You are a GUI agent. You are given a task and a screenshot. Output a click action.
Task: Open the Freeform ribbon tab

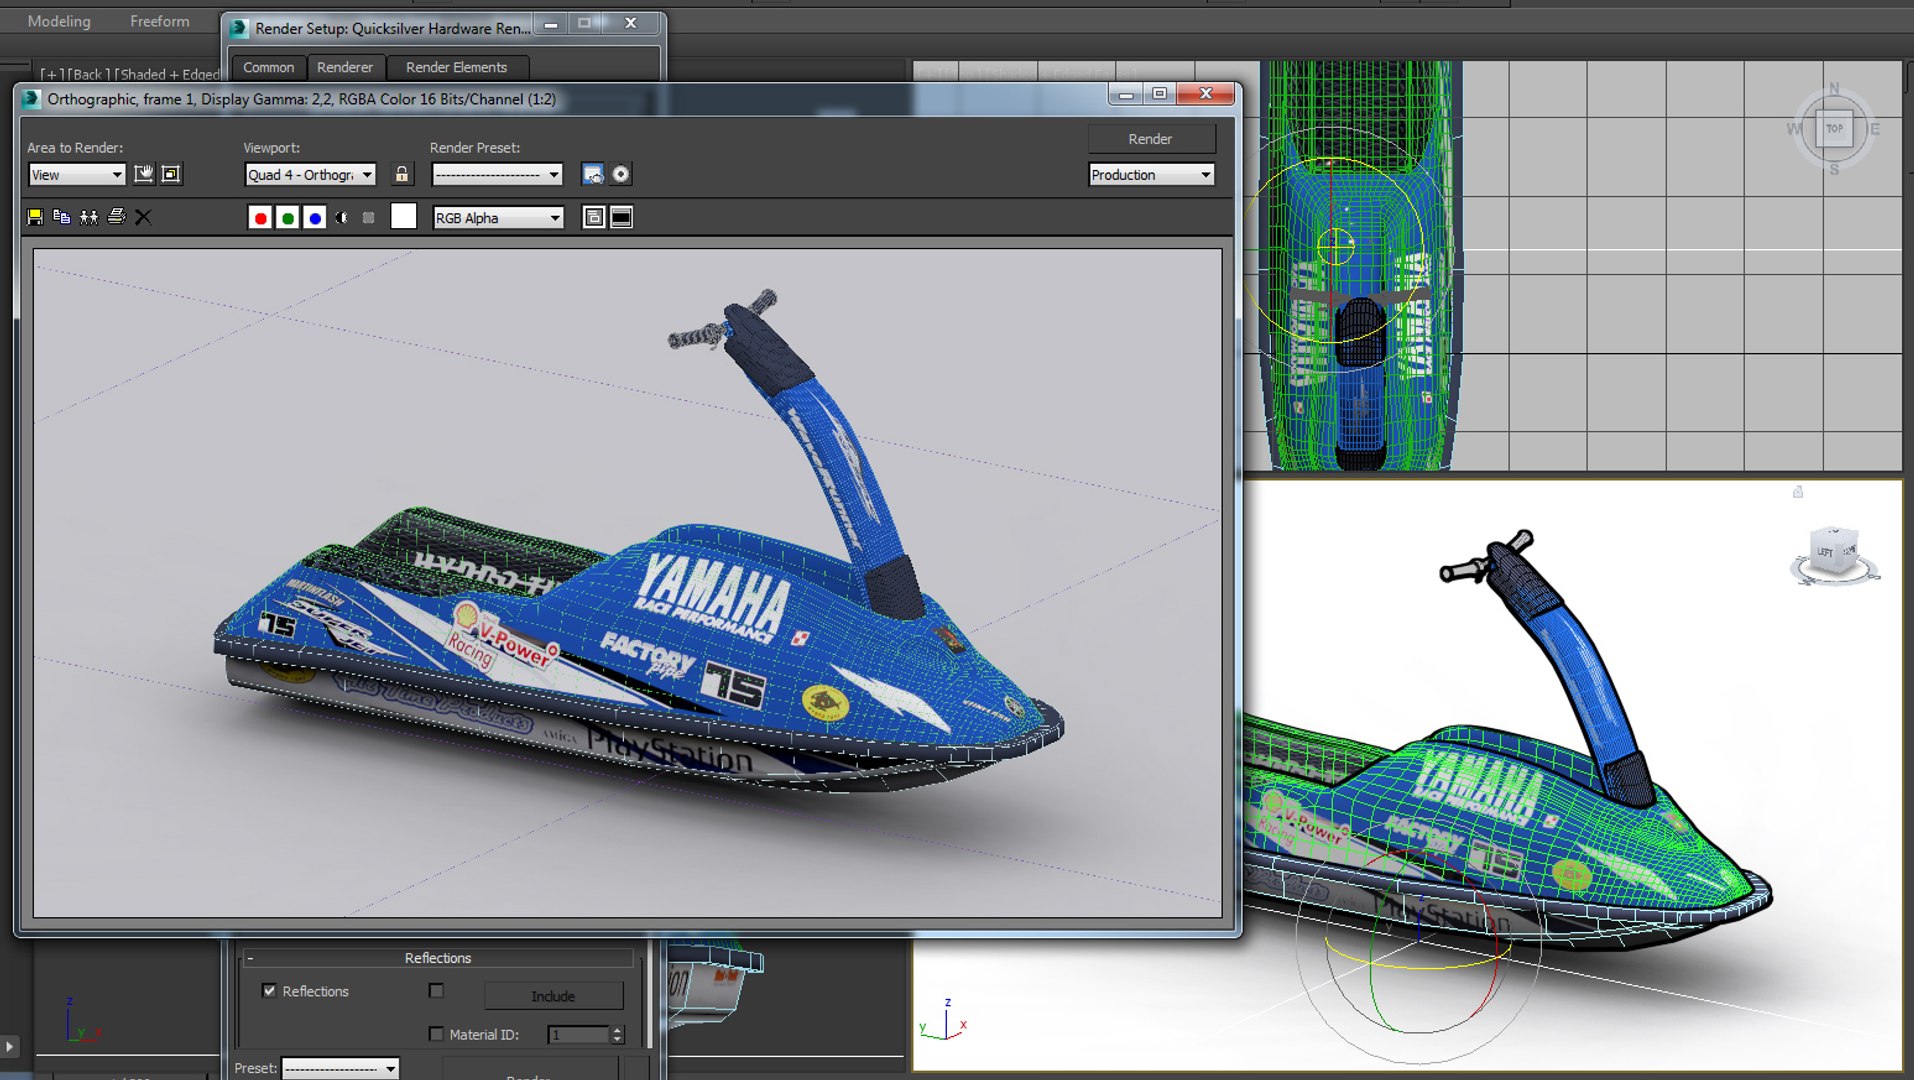click(x=160, y=21)
